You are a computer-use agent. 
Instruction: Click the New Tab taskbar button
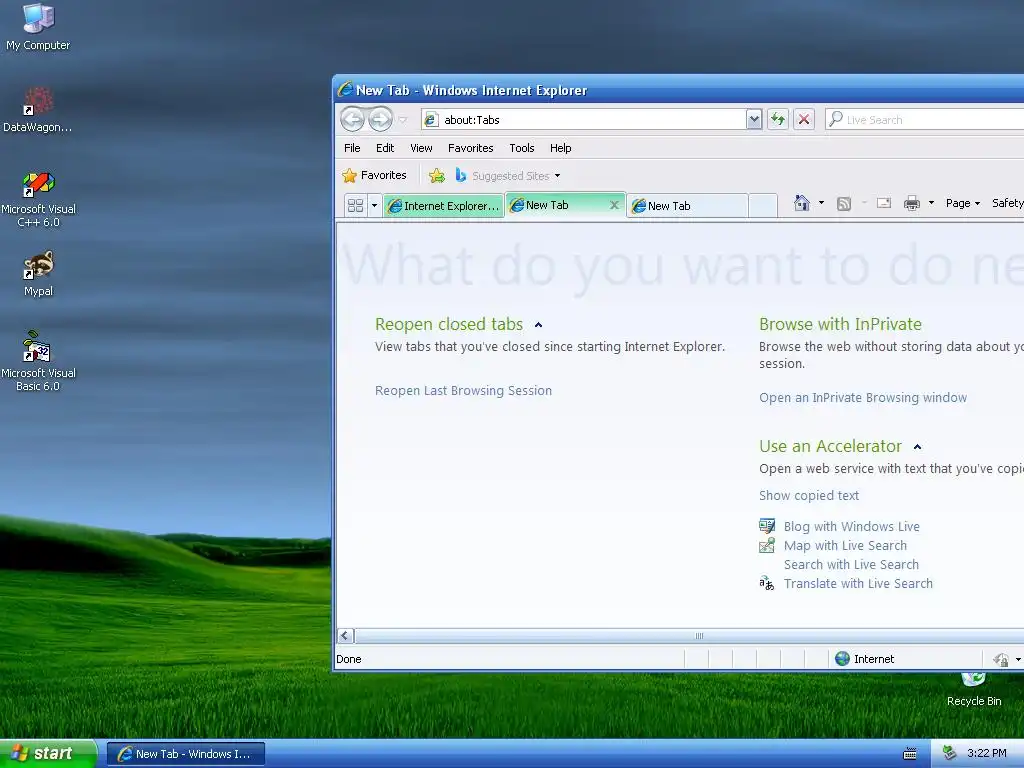(186, 754)
